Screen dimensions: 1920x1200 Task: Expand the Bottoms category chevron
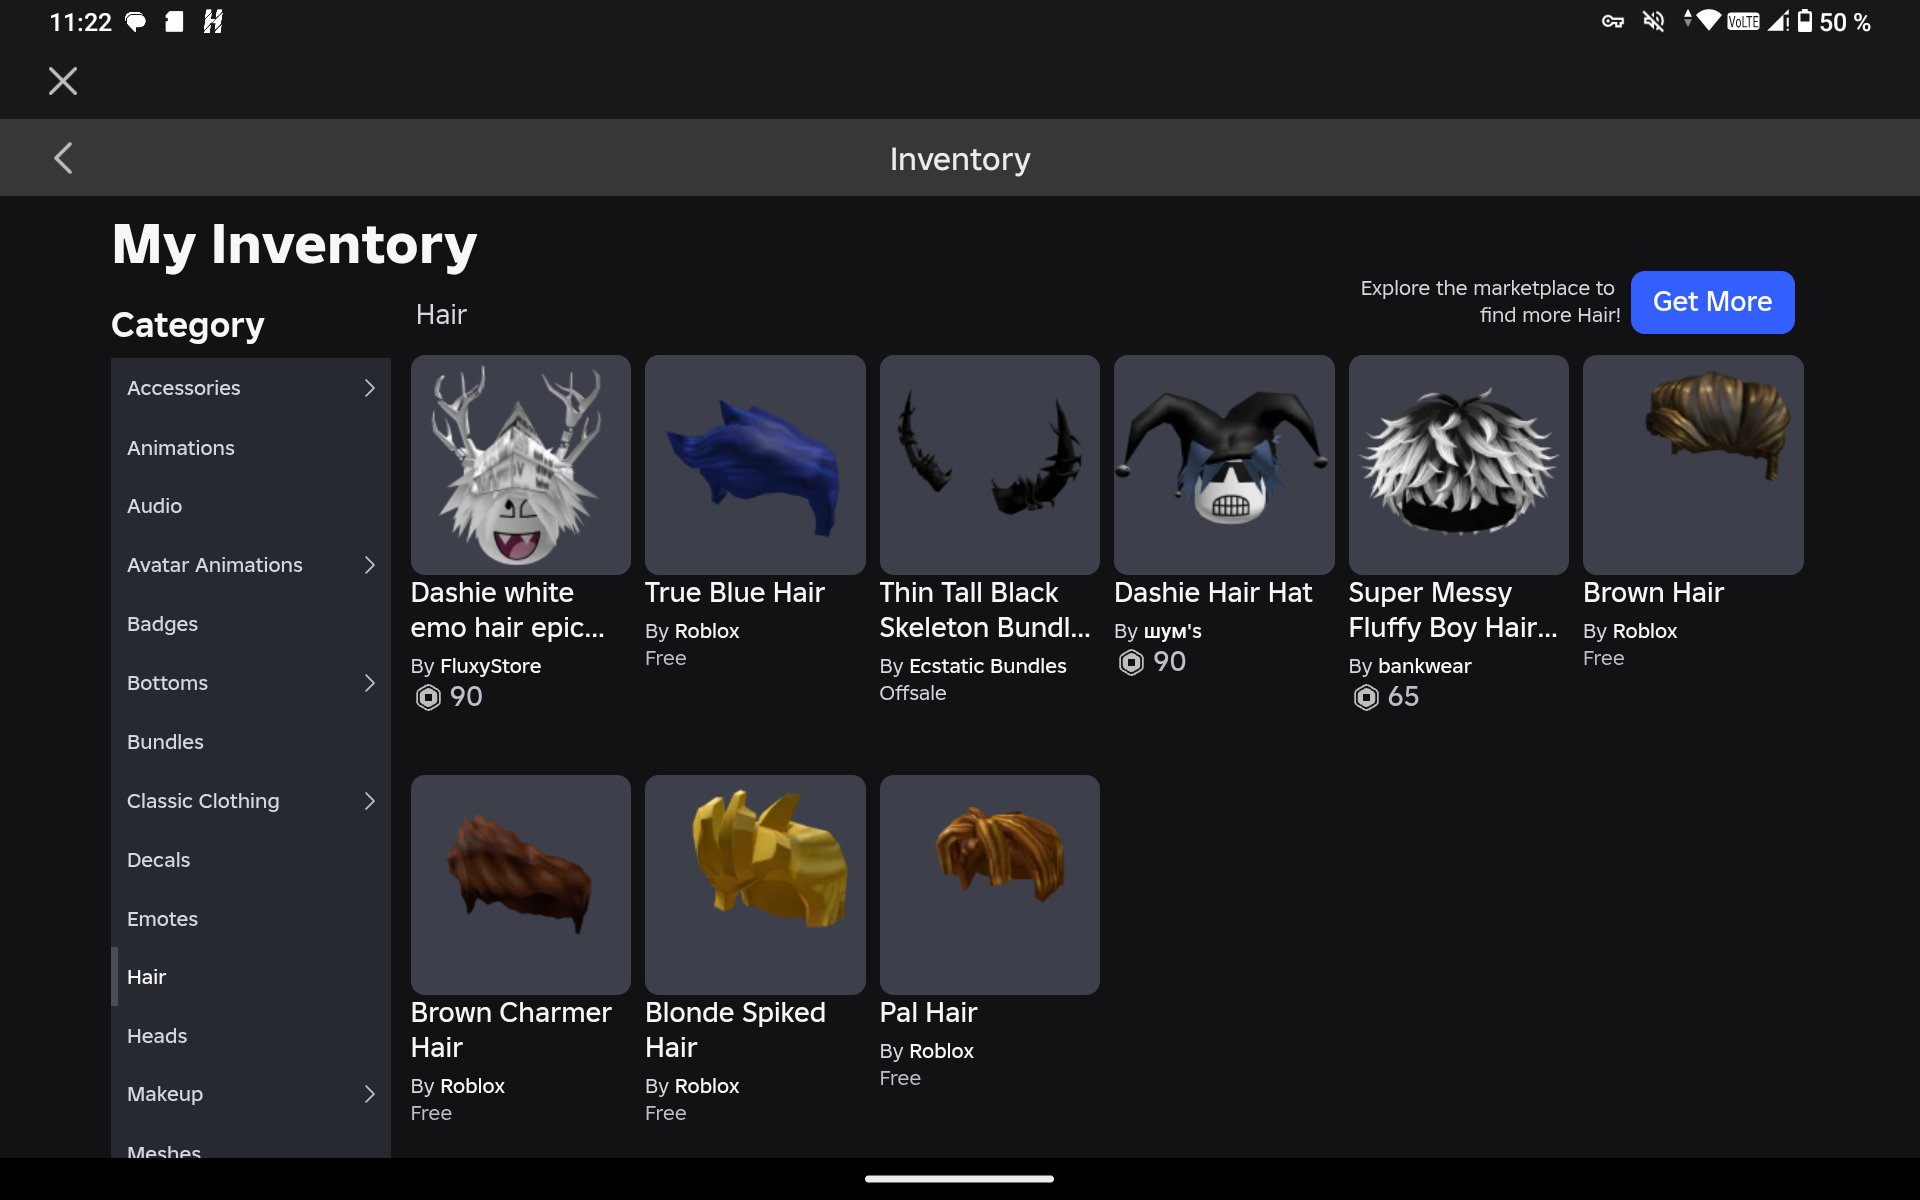click(x=369, y=683)
